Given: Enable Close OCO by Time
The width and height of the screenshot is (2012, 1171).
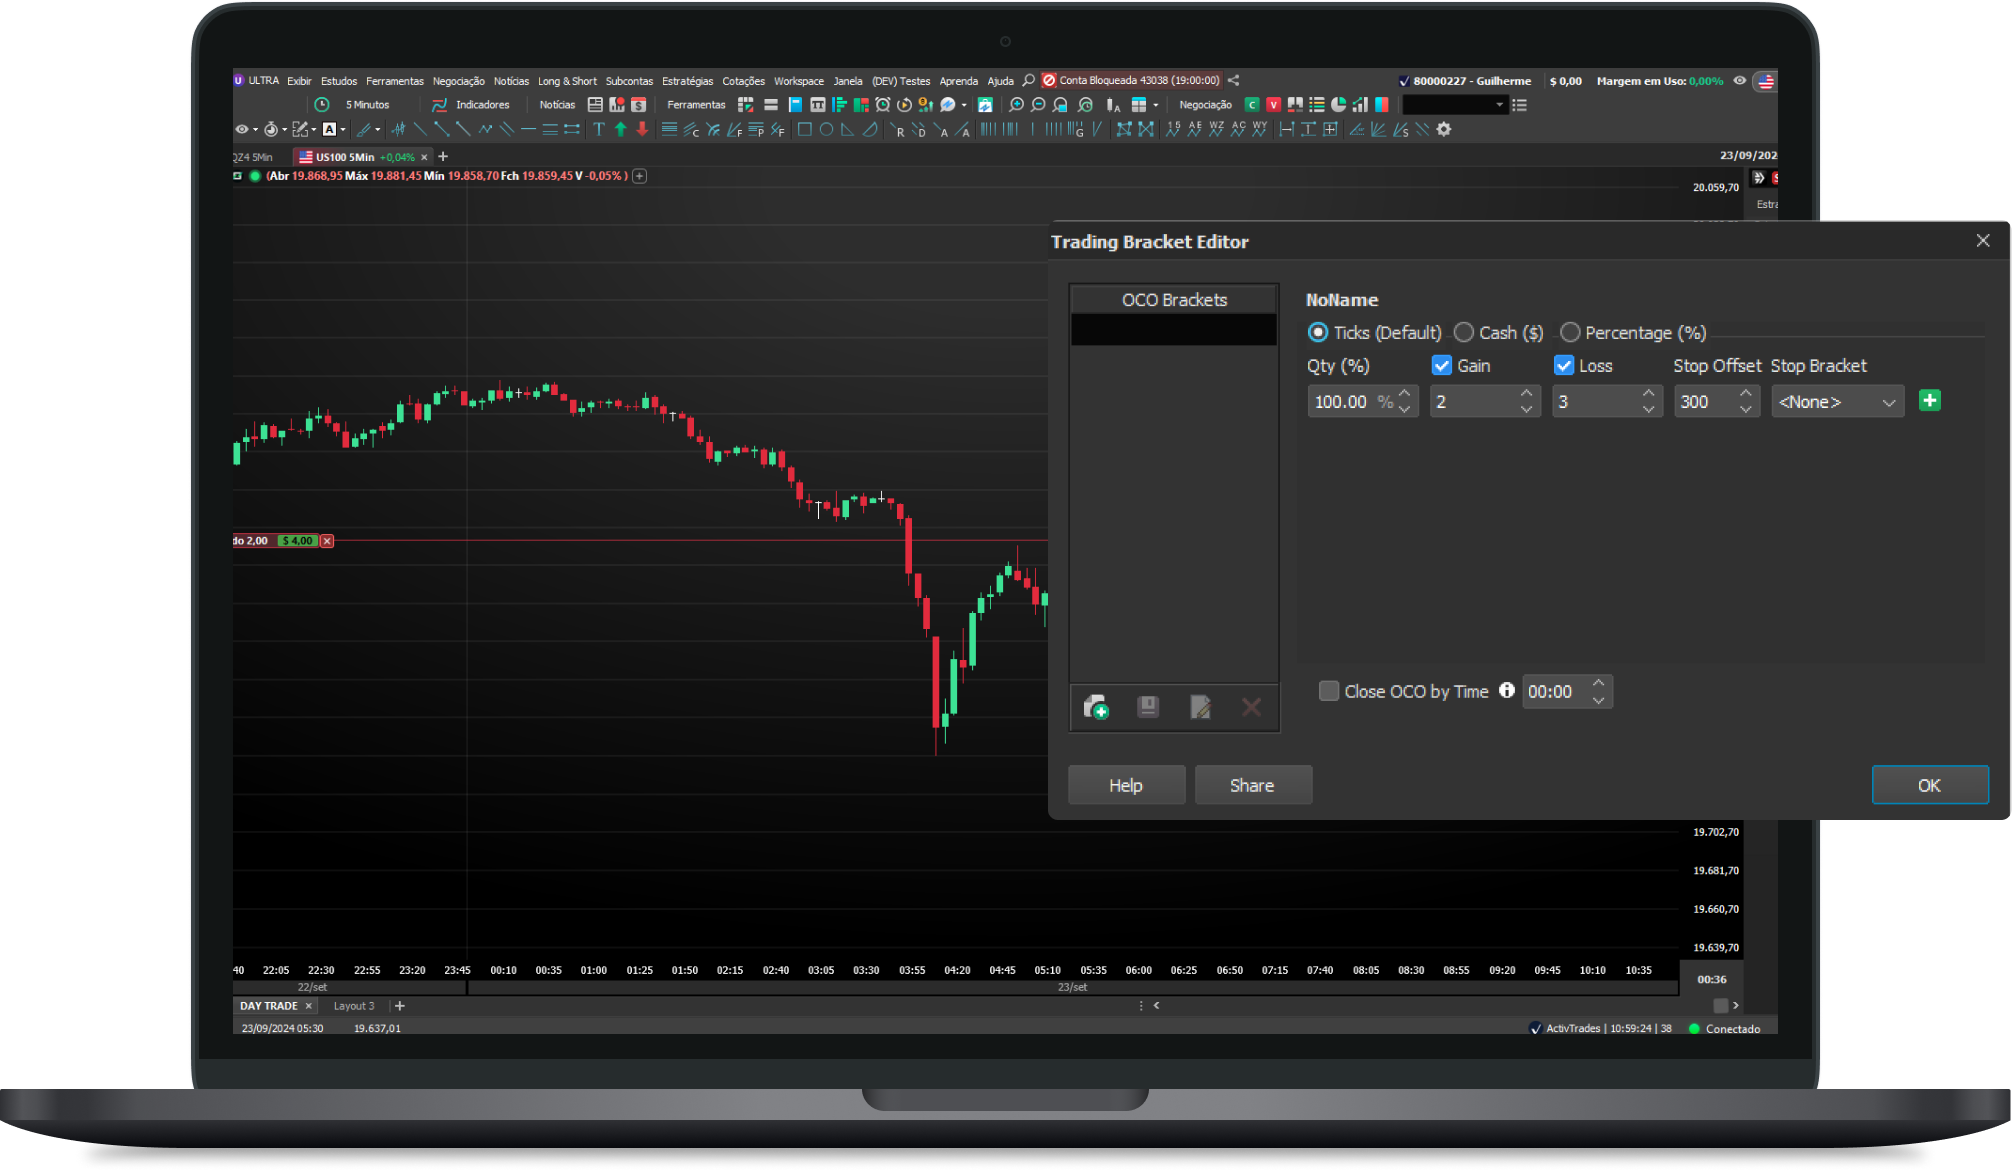Looking at the screenshot, I should pos(1329,691).
